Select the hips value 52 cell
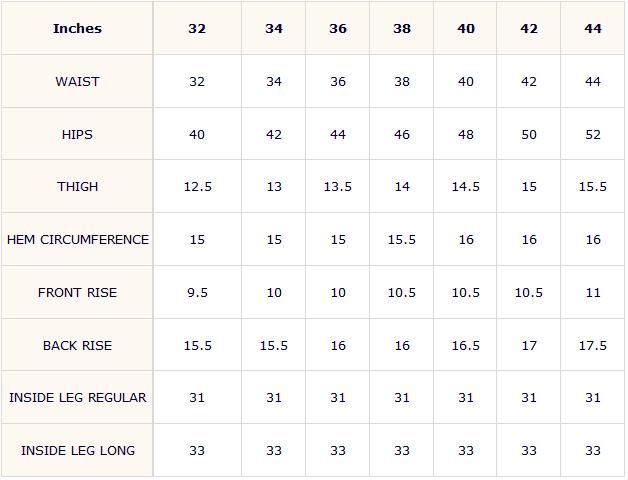Screen dimensions: 628x480 click(593, 134)
